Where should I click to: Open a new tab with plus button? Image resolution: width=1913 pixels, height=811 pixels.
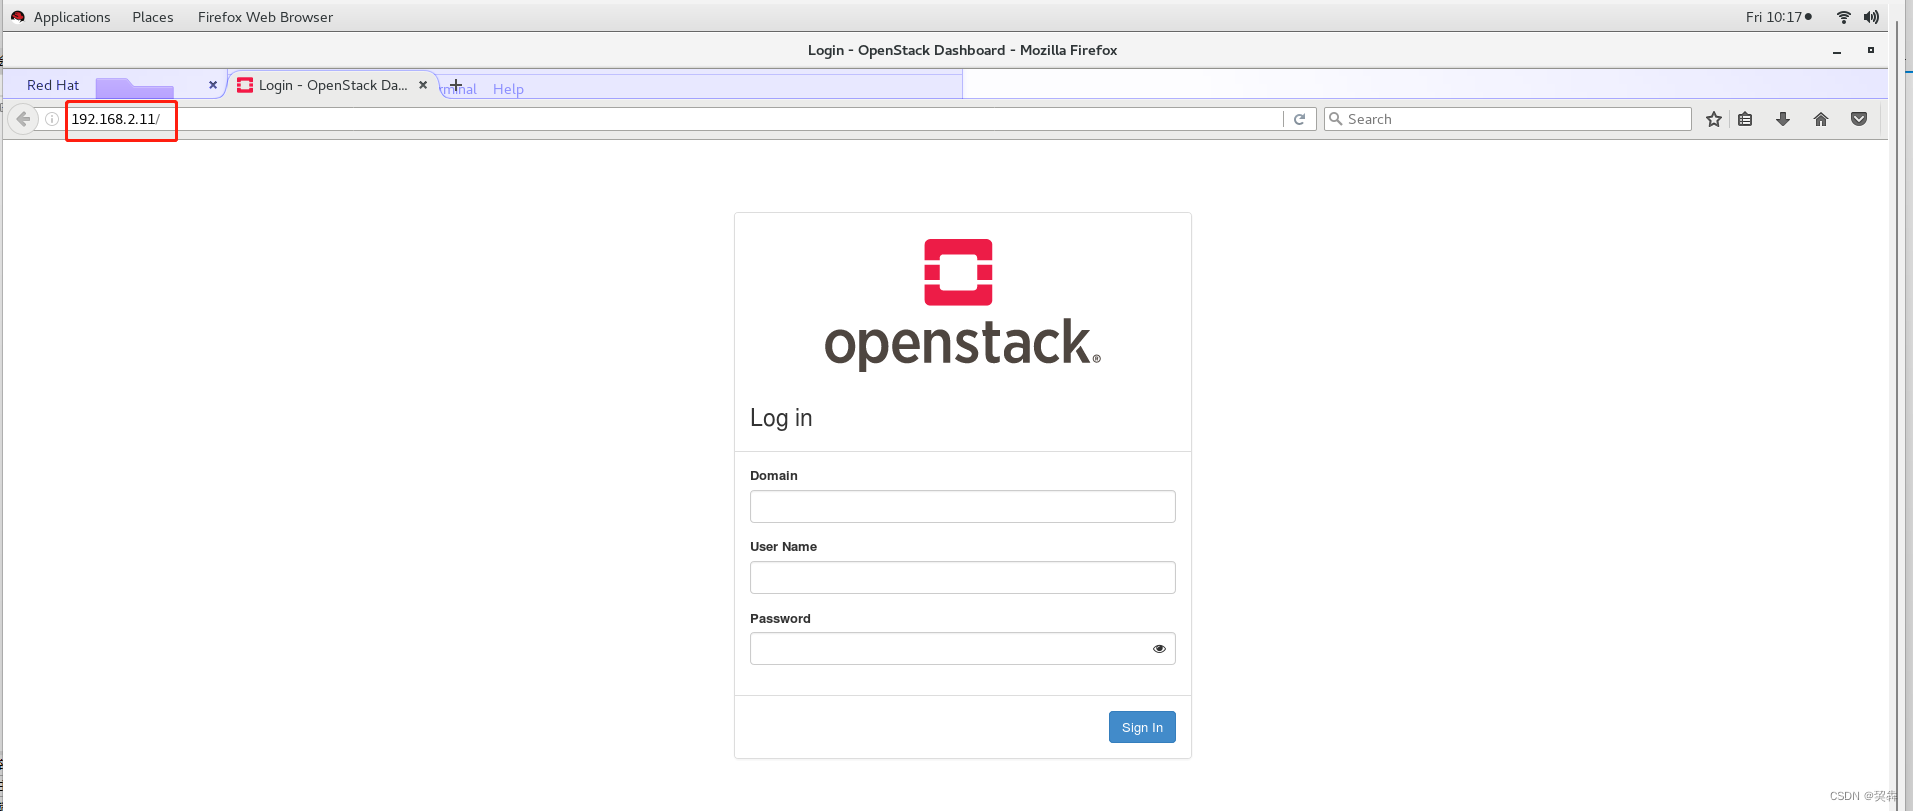456,85
